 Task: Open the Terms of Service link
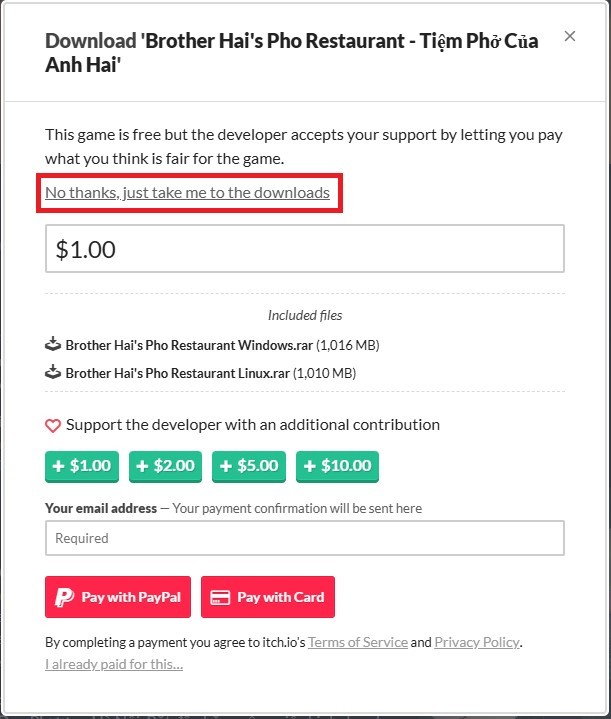(x=357, y=642)
